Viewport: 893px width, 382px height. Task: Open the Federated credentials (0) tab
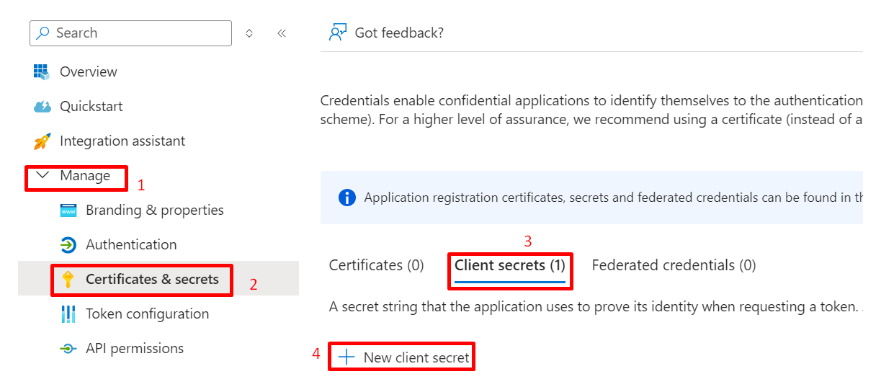coord(674,265)
